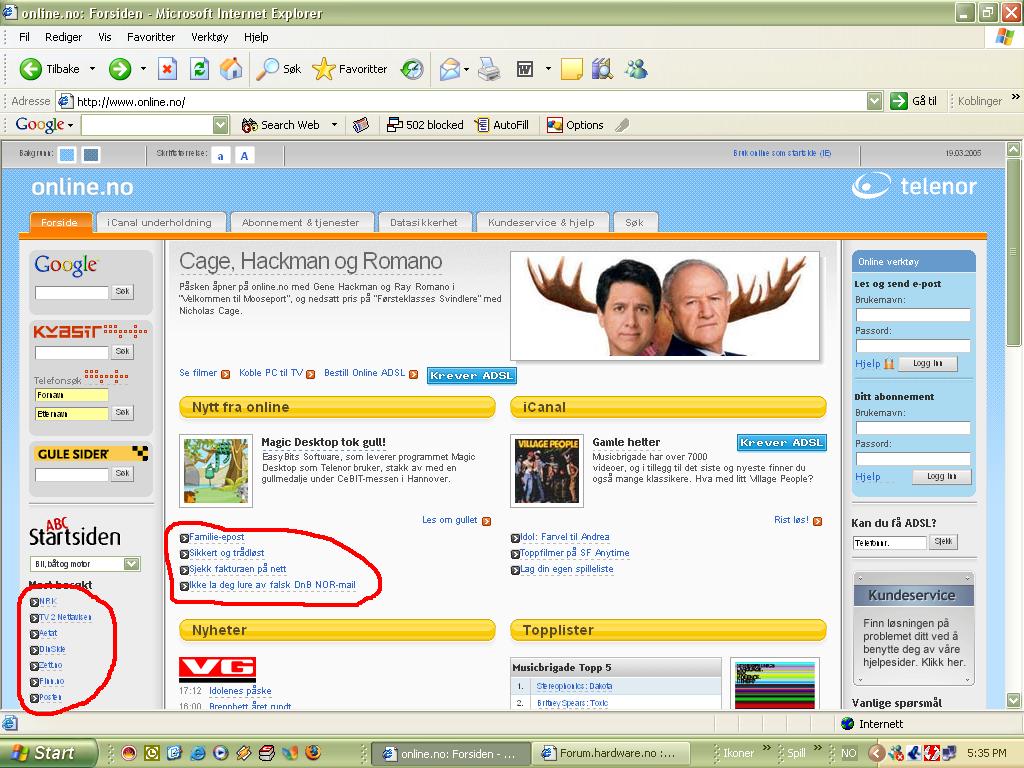Open the 'Se filmer' link
Viewport: 1024px width, 768px height.
tap(198, 373)
